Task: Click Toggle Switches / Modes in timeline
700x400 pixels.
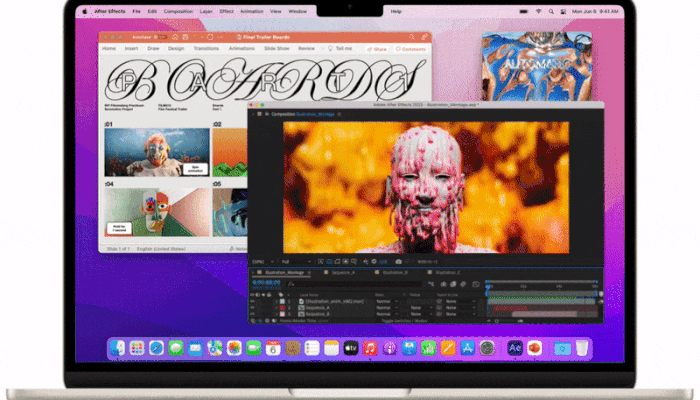Action: (x=404, y=321)
